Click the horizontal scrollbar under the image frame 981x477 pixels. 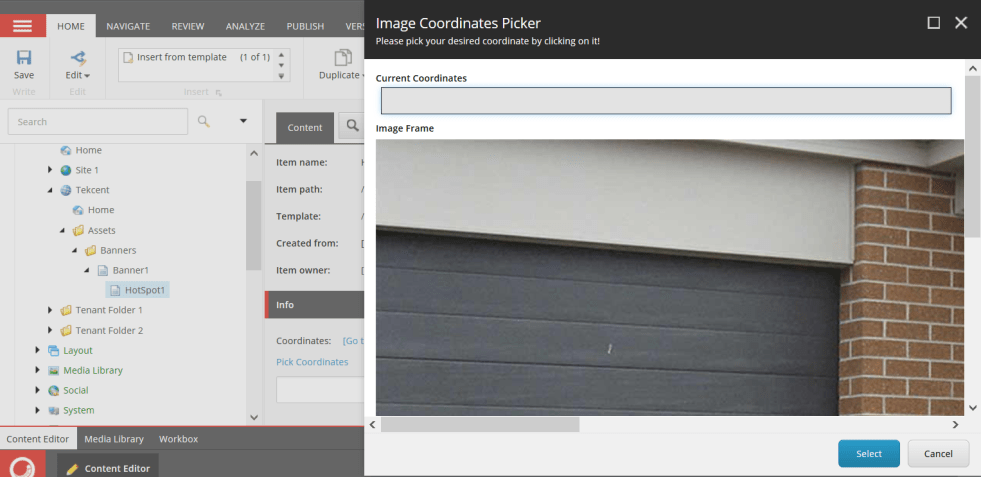pyautogui.click(x=480, y=425)
